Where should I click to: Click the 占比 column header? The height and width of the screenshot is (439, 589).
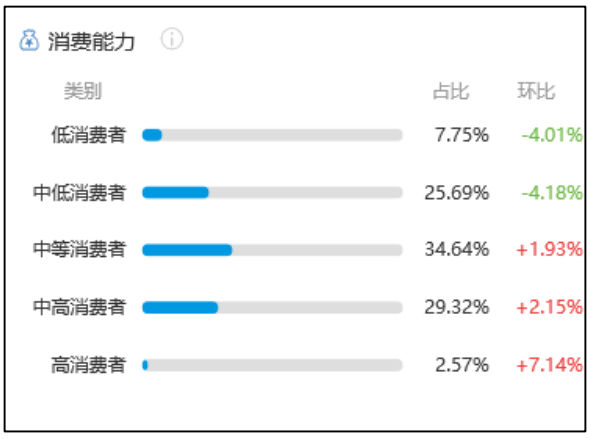pos(451,91)
